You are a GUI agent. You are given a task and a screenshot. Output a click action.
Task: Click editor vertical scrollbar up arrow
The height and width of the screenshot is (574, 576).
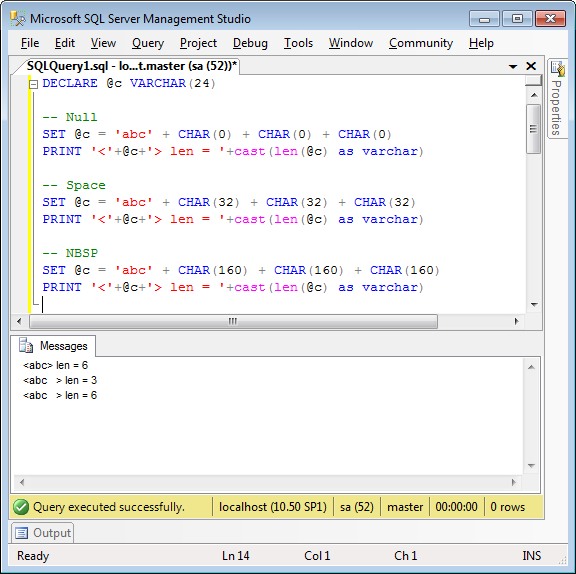point(534,95)
